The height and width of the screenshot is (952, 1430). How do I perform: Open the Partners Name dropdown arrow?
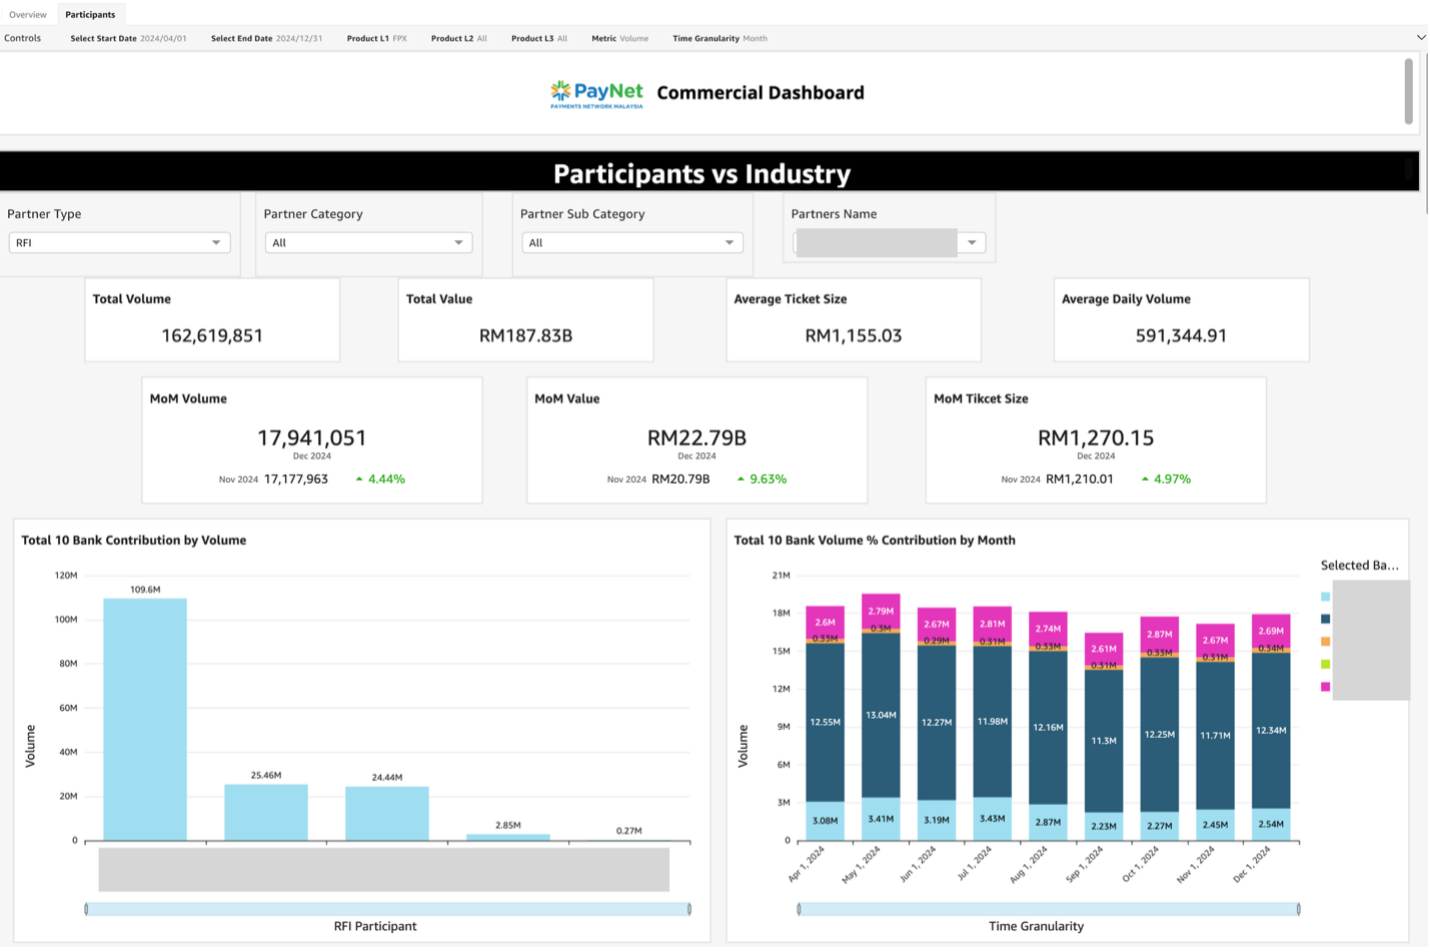[971, 243]
